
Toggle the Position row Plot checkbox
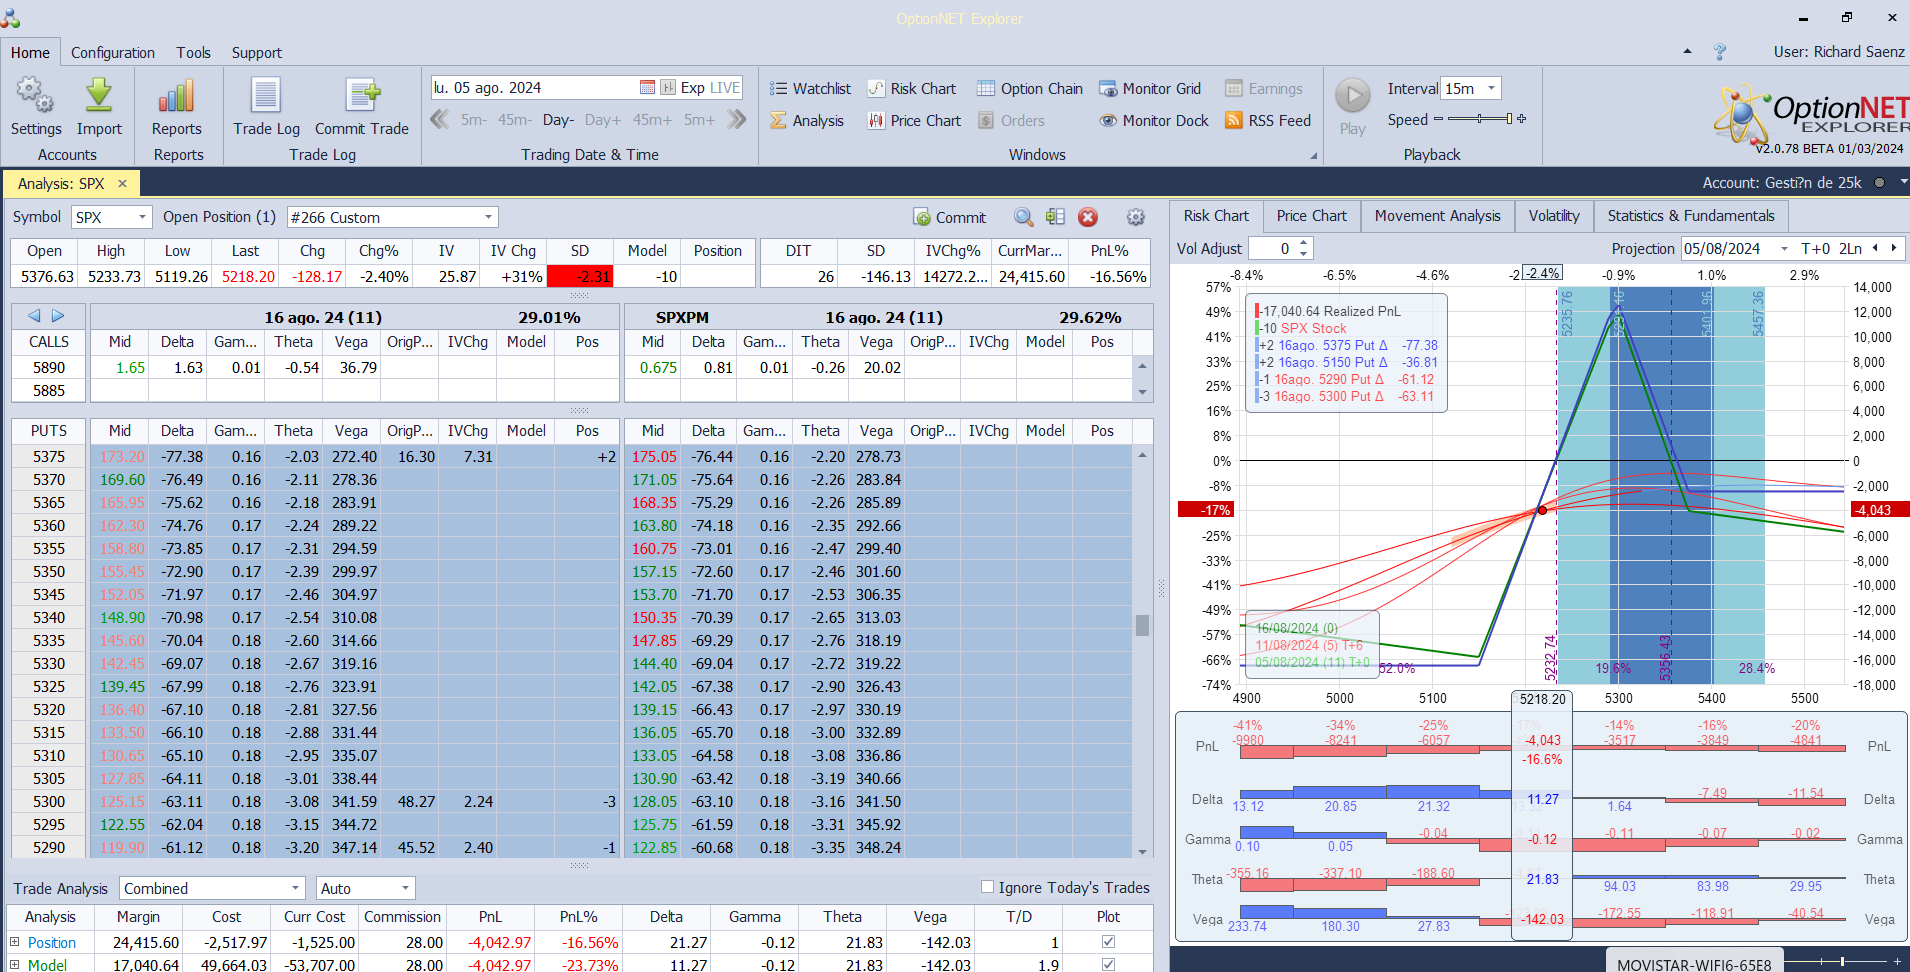(x=1108, y=941)
